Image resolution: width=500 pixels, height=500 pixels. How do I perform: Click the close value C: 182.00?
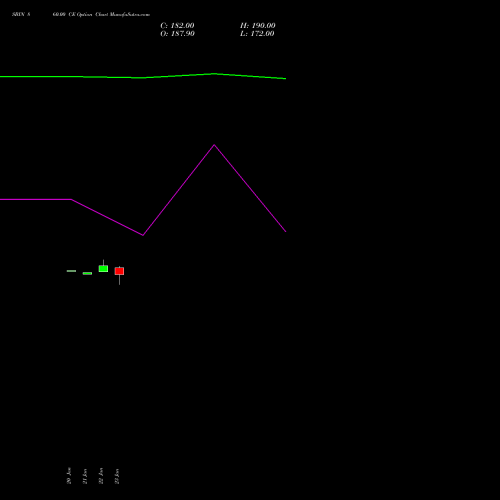(x=177, y=26)
